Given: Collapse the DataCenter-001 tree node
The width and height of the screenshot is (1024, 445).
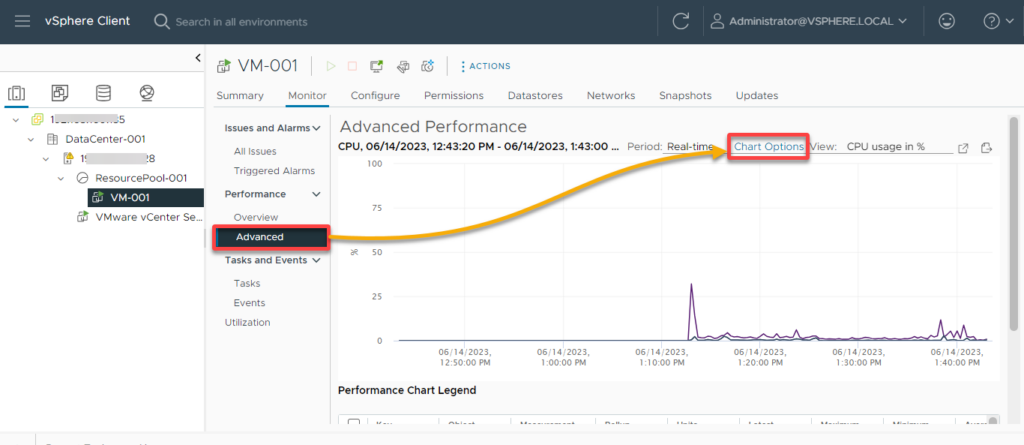Looking at the screenshot, I should pyautogui.click(x=32, y=139).
